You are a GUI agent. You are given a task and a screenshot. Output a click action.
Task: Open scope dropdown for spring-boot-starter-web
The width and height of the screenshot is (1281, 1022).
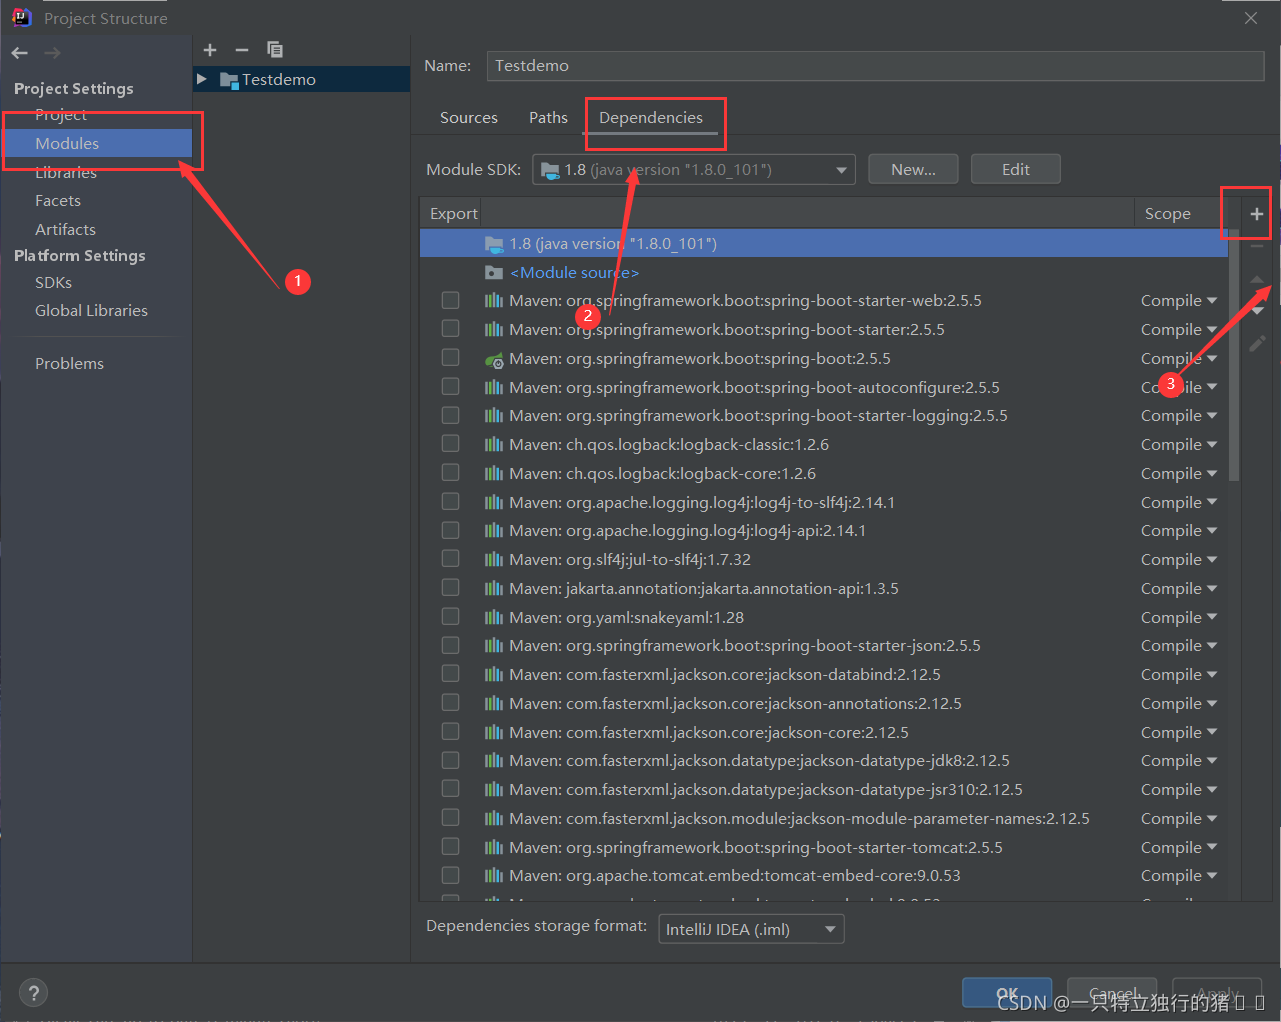[x=1179, y=300]
